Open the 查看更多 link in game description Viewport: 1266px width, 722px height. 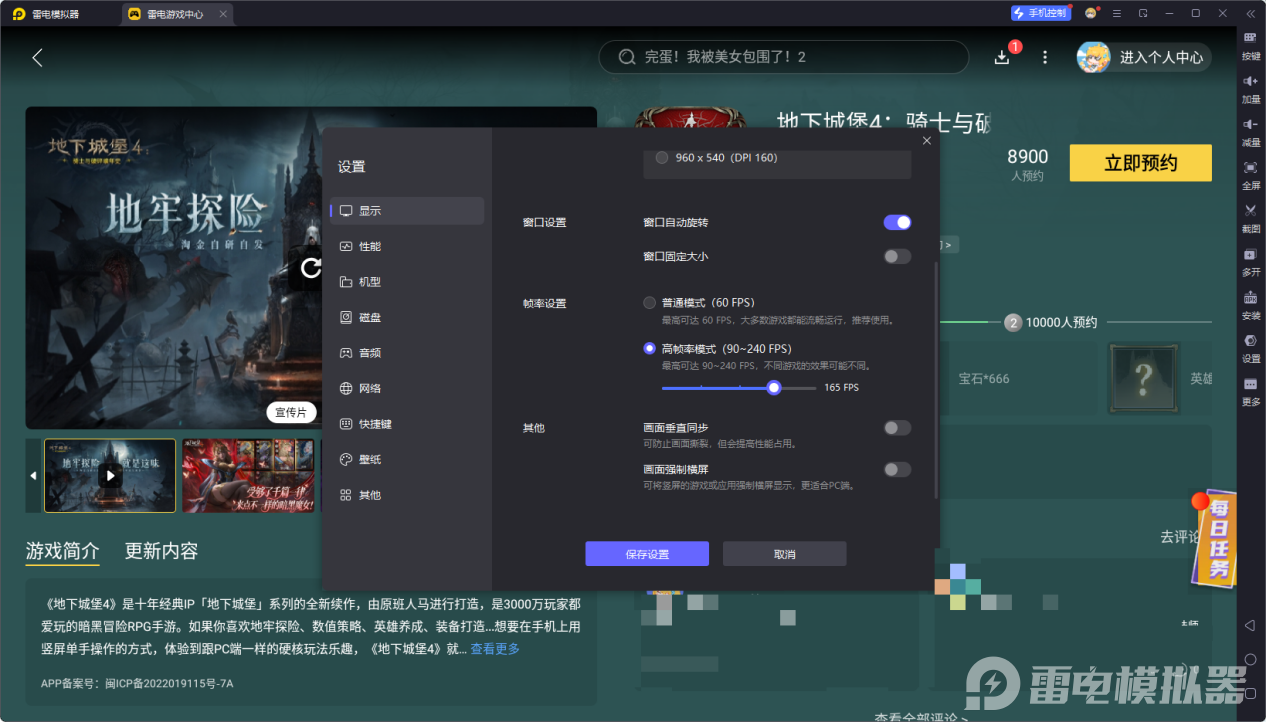click(x=494, y=648)
